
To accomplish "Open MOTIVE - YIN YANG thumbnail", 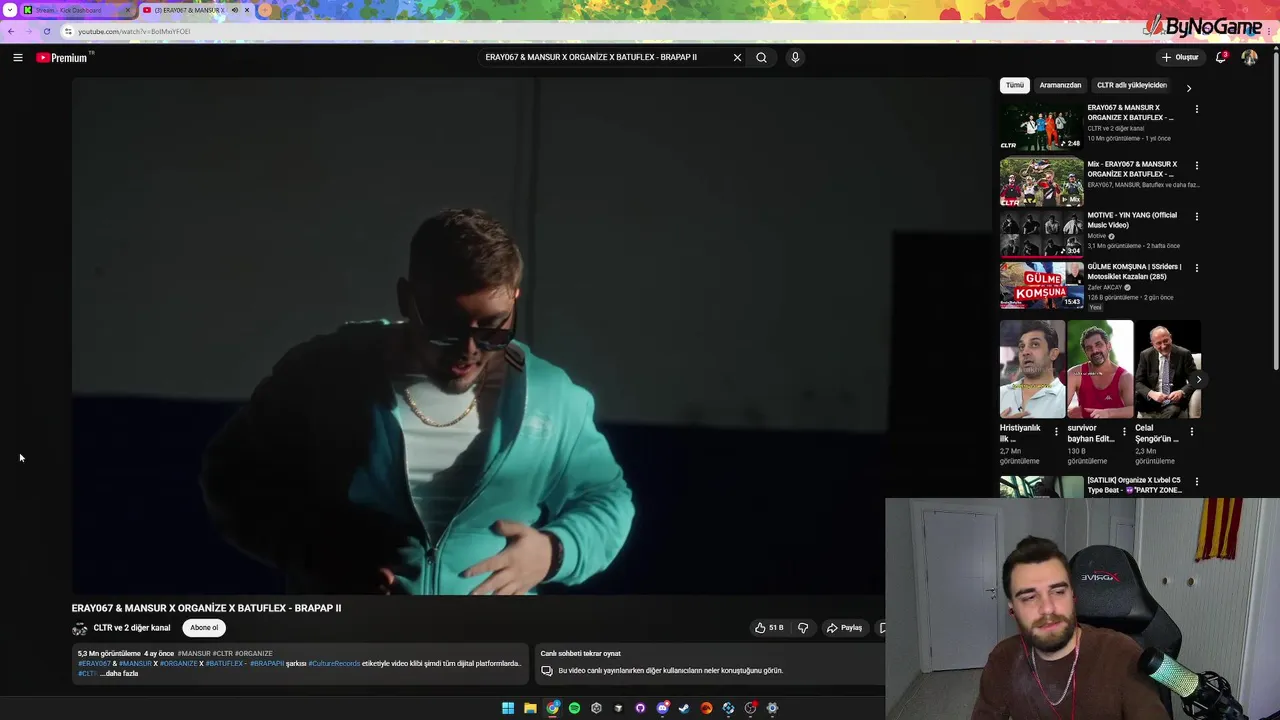I will pyautogui.click(x=1041, y=234).
